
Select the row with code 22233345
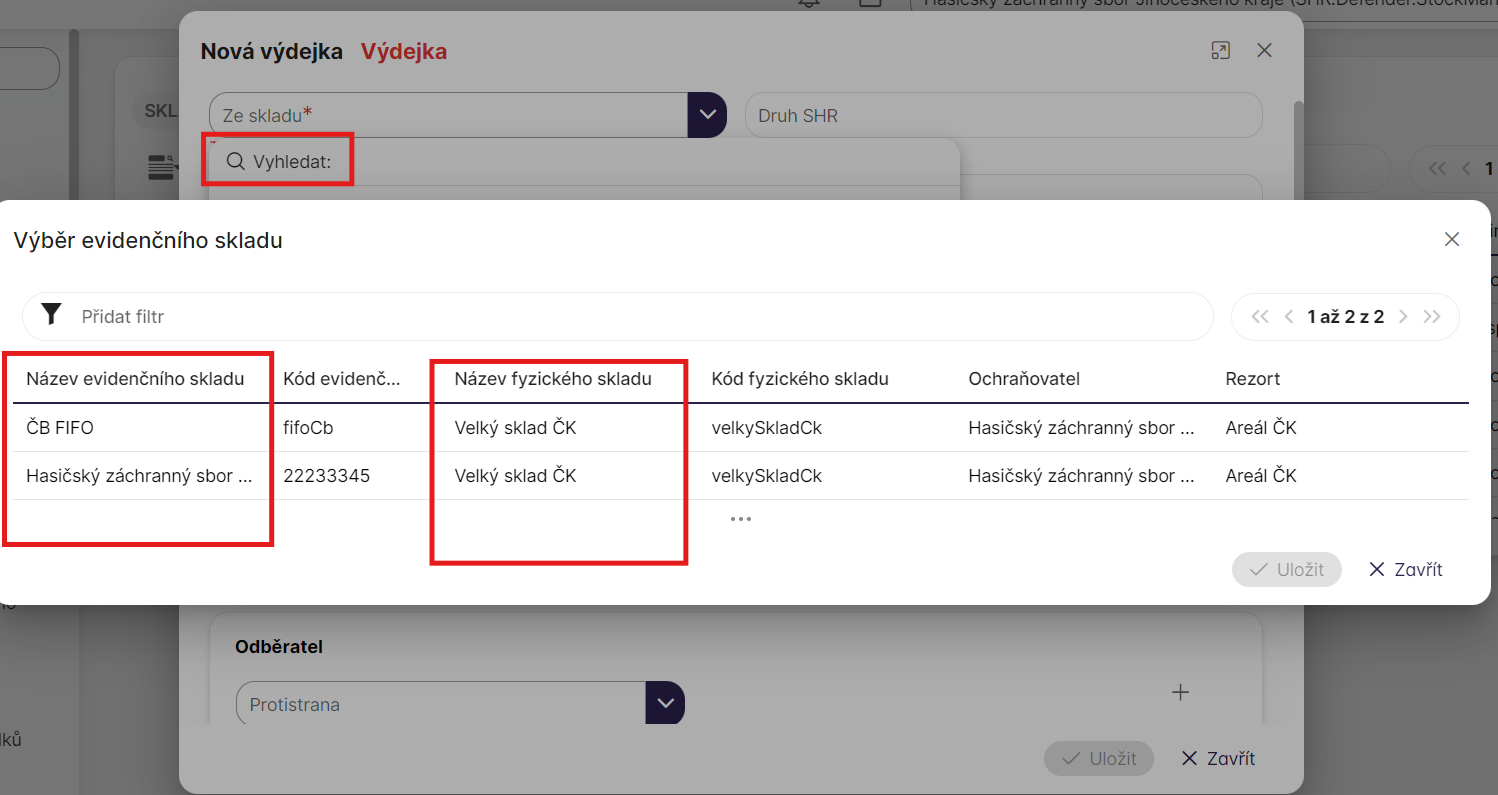[326, 476]
